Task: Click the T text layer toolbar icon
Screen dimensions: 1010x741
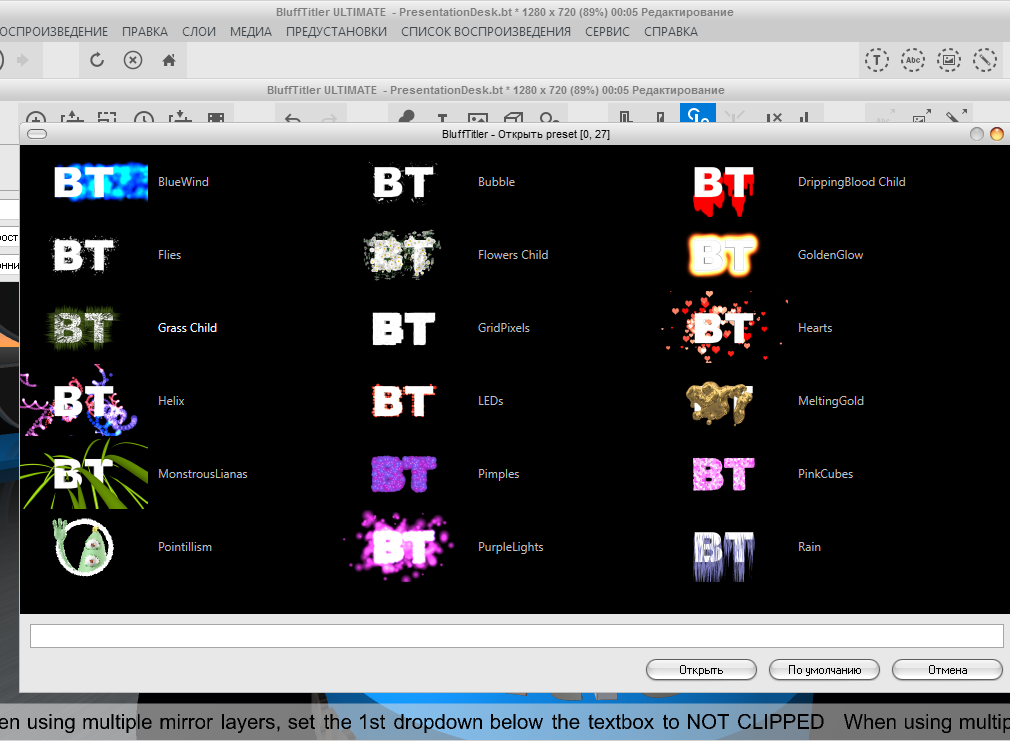Action: coord(442,118)
